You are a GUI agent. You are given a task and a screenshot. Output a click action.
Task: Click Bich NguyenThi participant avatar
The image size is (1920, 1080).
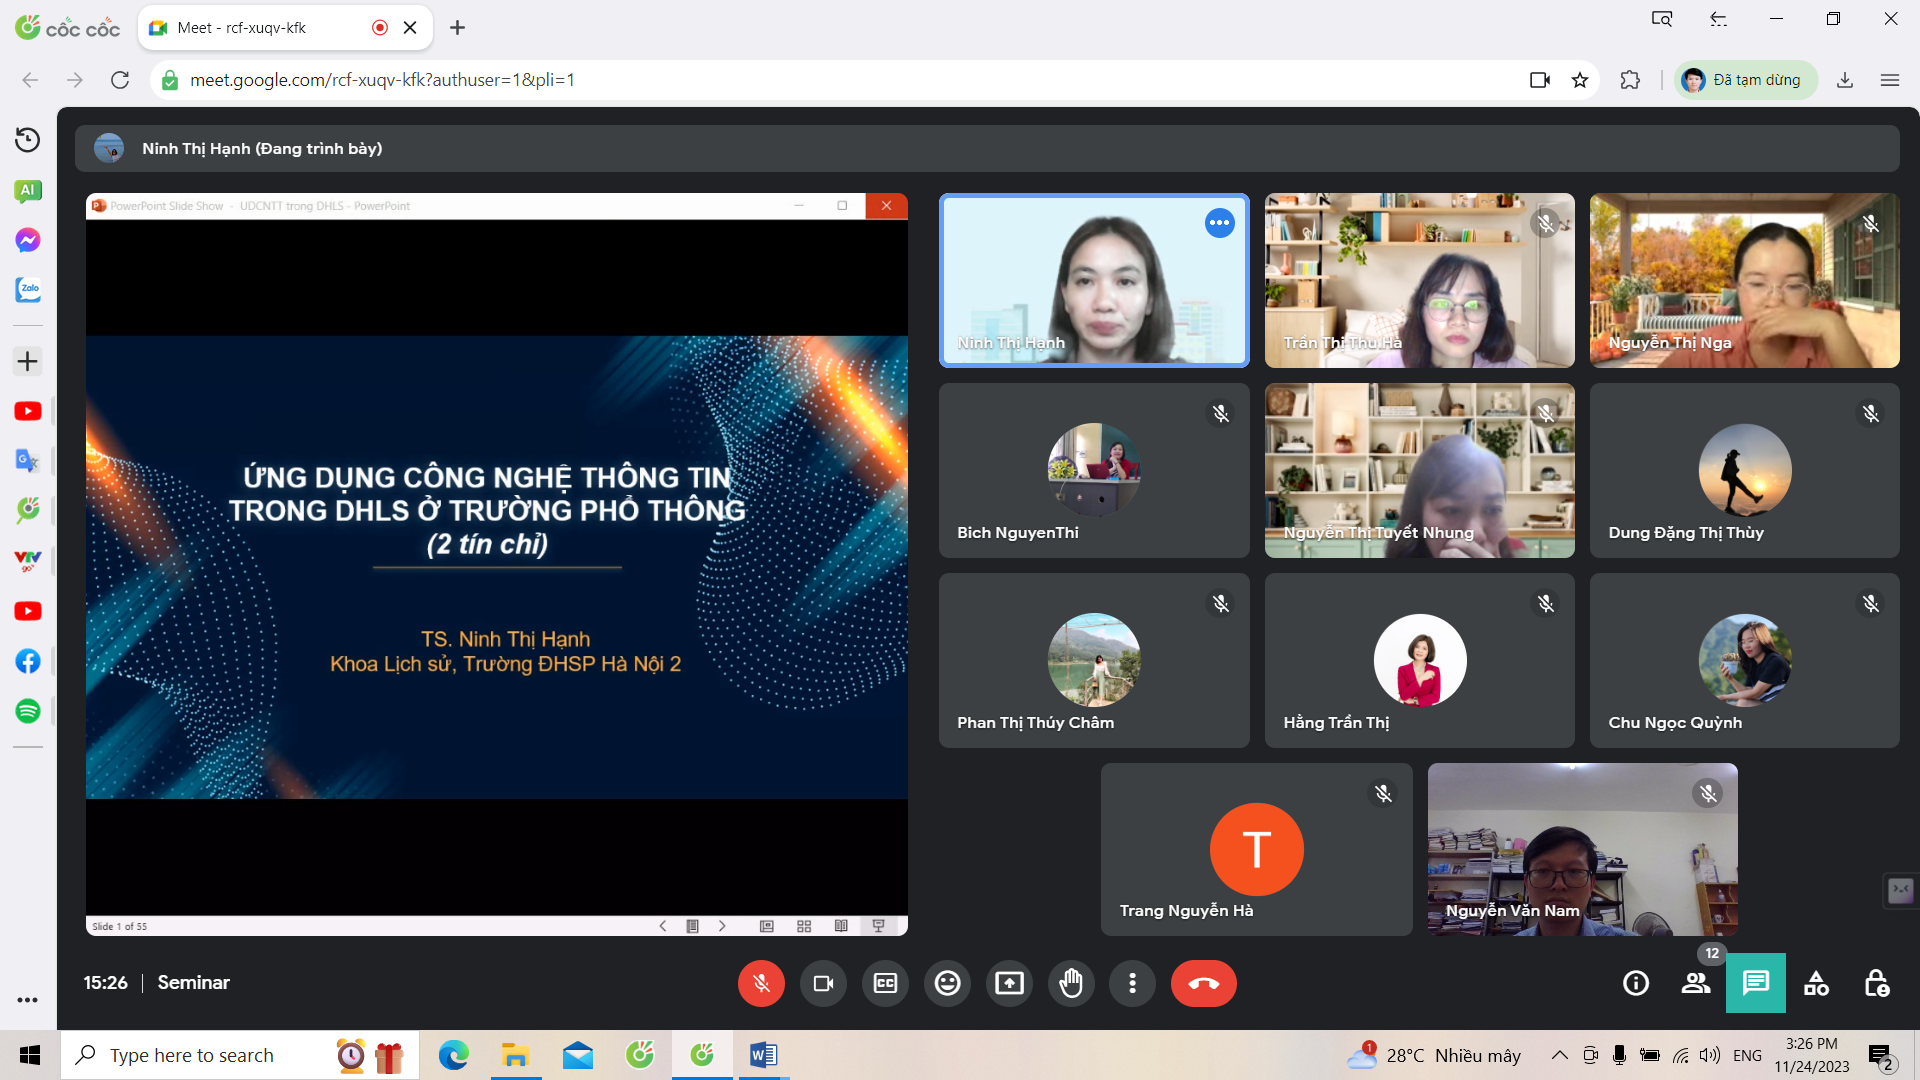coord(1094,470)
